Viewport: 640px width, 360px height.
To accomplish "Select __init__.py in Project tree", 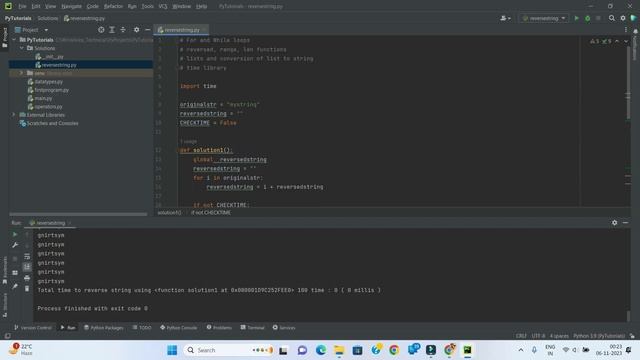I will 49,56.
